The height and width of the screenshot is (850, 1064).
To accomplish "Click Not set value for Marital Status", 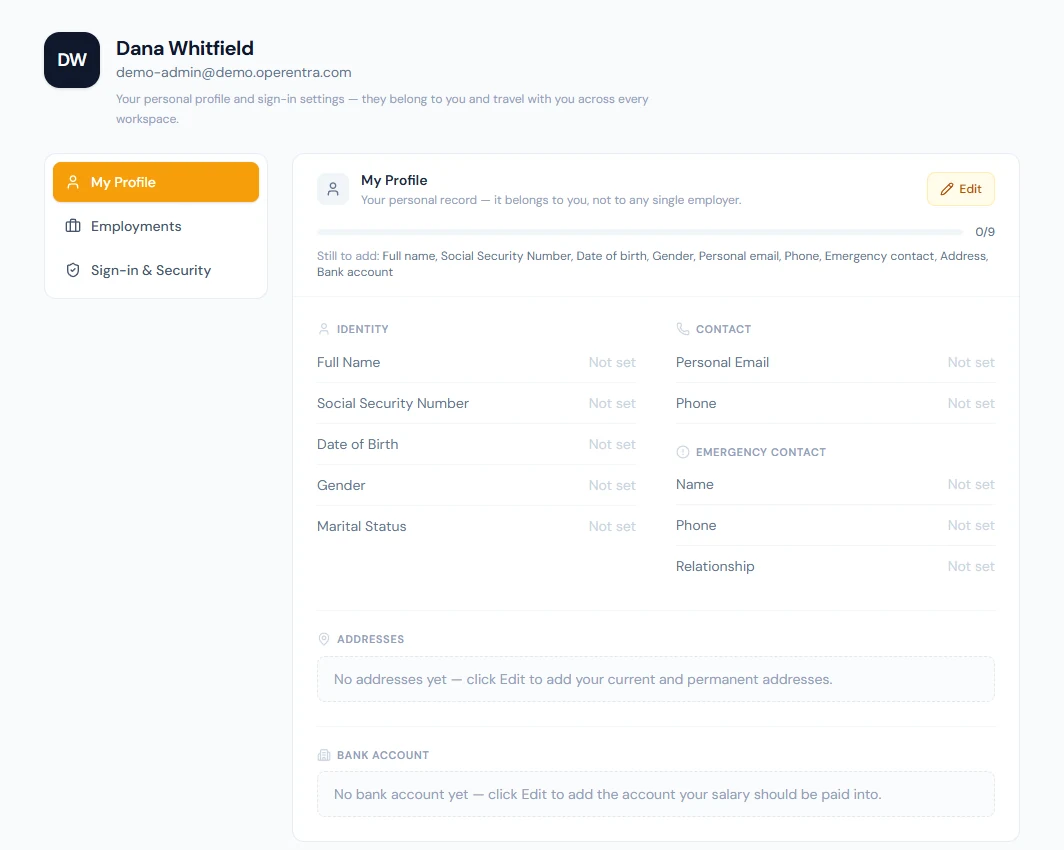I will 612,526.
